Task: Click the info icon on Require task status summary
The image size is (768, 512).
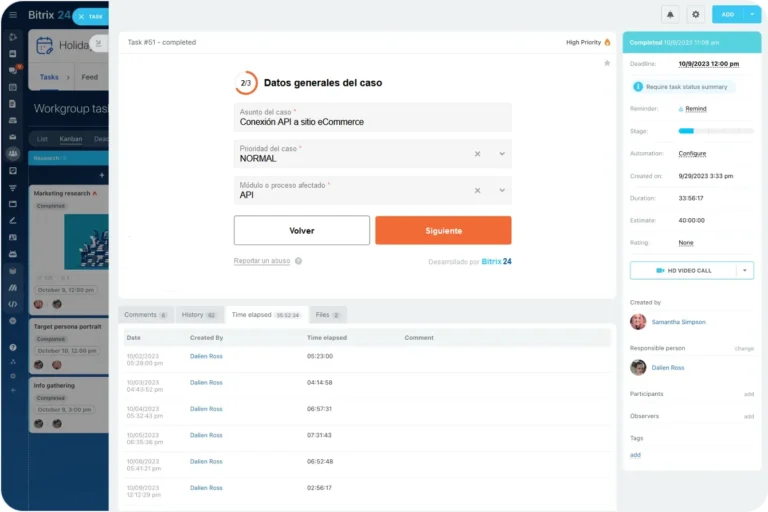Action: pyautogui.click(x=638, y=87)
